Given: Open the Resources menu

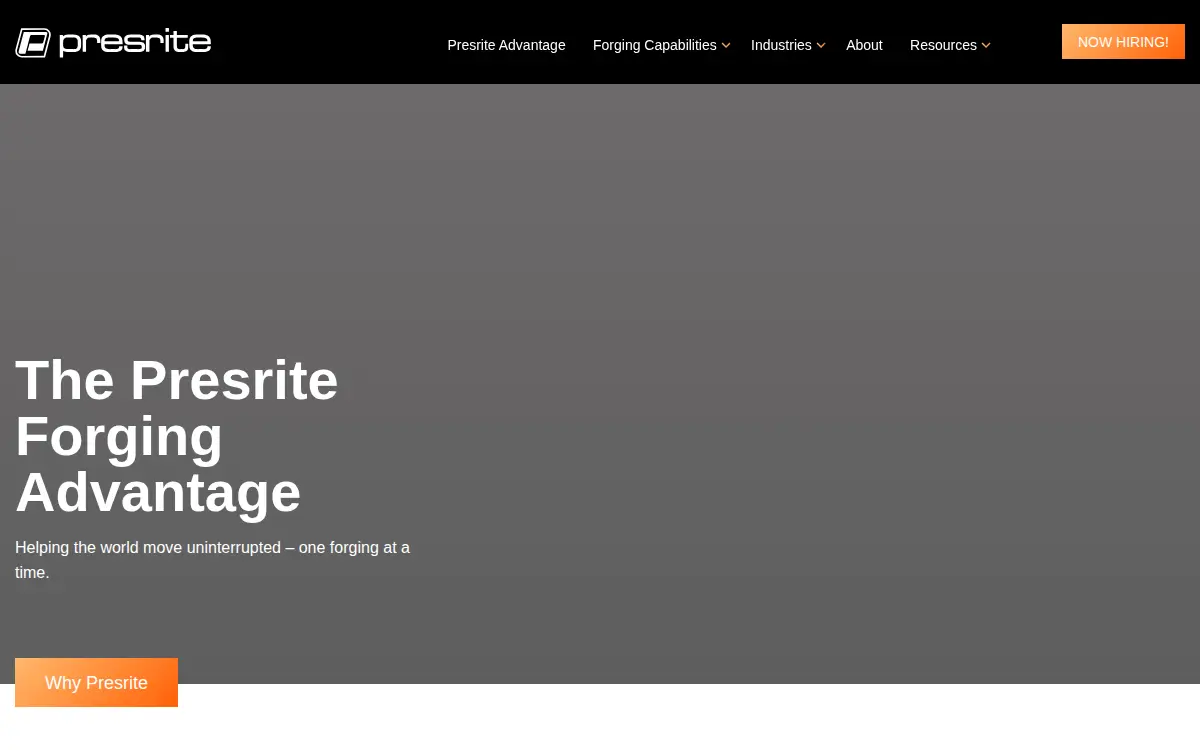Looking at the screenshot, I should click(x=943, y=45).
